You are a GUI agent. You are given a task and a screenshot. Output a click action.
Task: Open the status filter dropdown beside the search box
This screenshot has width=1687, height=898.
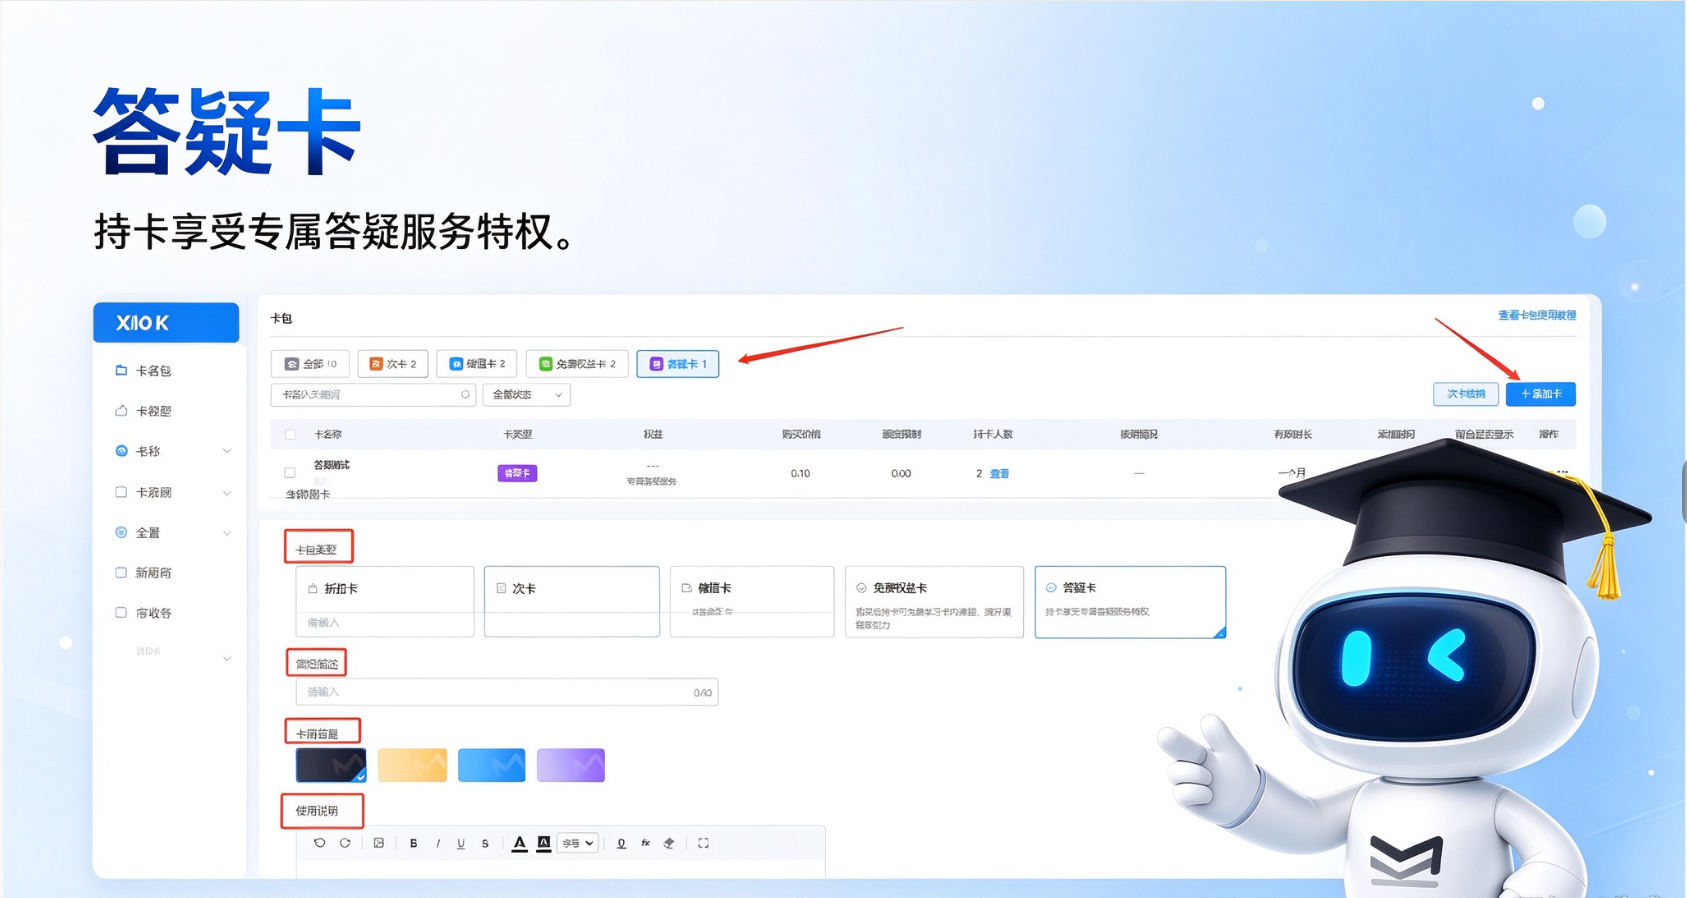tap(526, 395)
